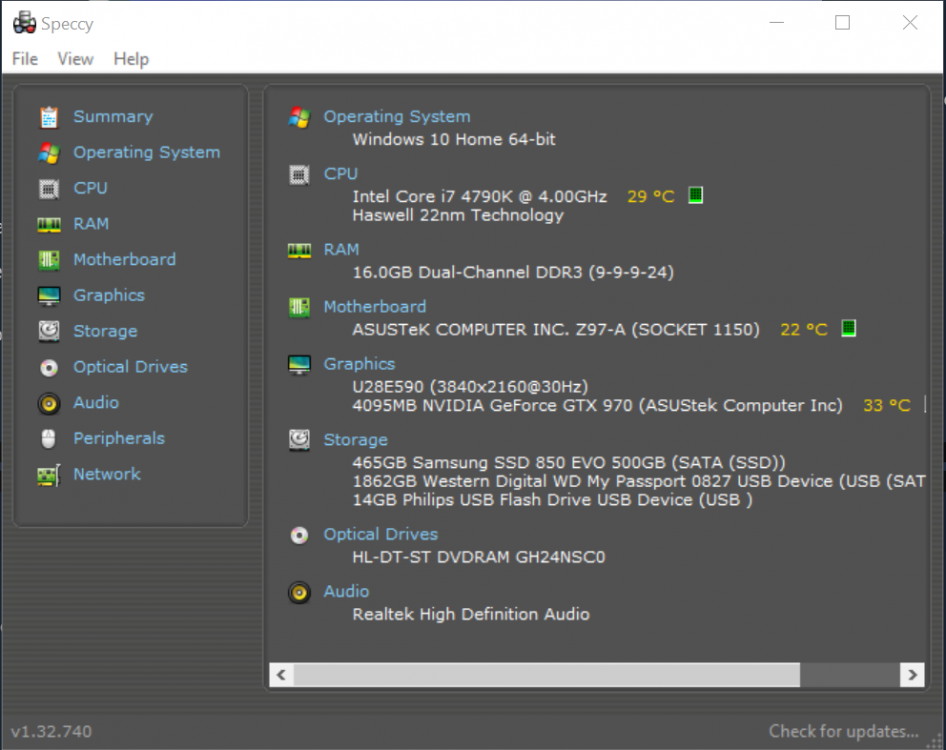Click the RAM stick icon in sidebar

pos(48,224)
